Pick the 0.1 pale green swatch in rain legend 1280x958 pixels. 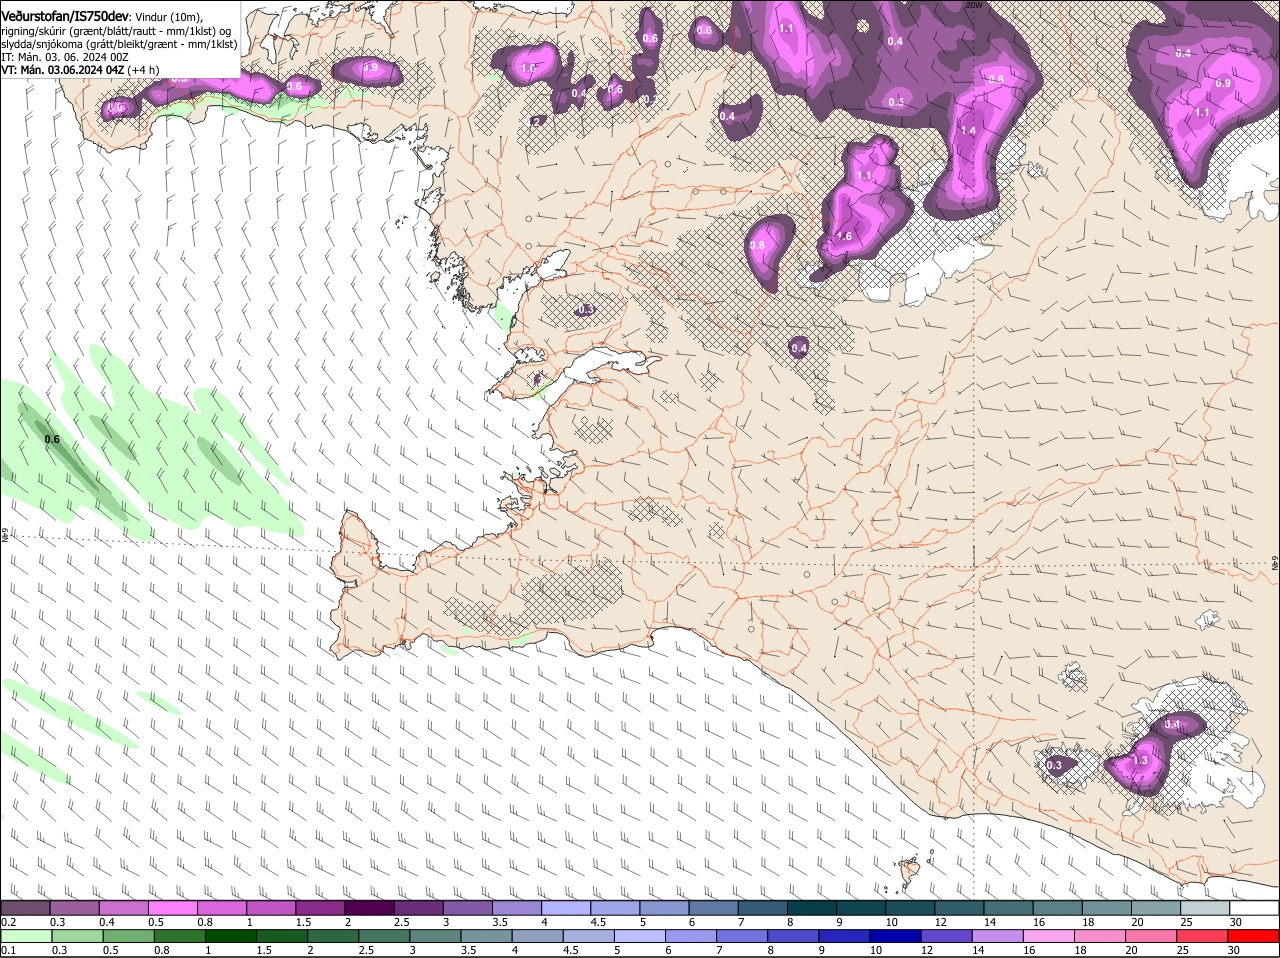pos(26,936)
